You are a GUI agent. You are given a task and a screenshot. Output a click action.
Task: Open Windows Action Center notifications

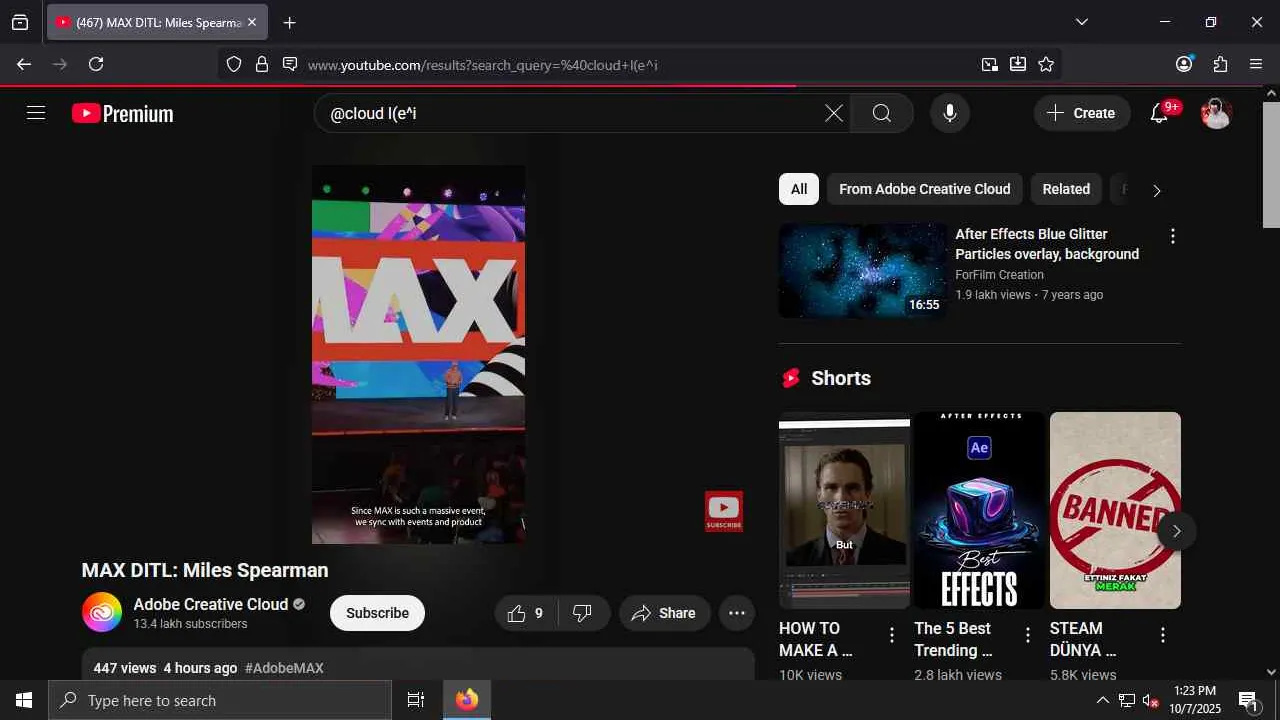pyautogui.click(x=1248, y=700)
